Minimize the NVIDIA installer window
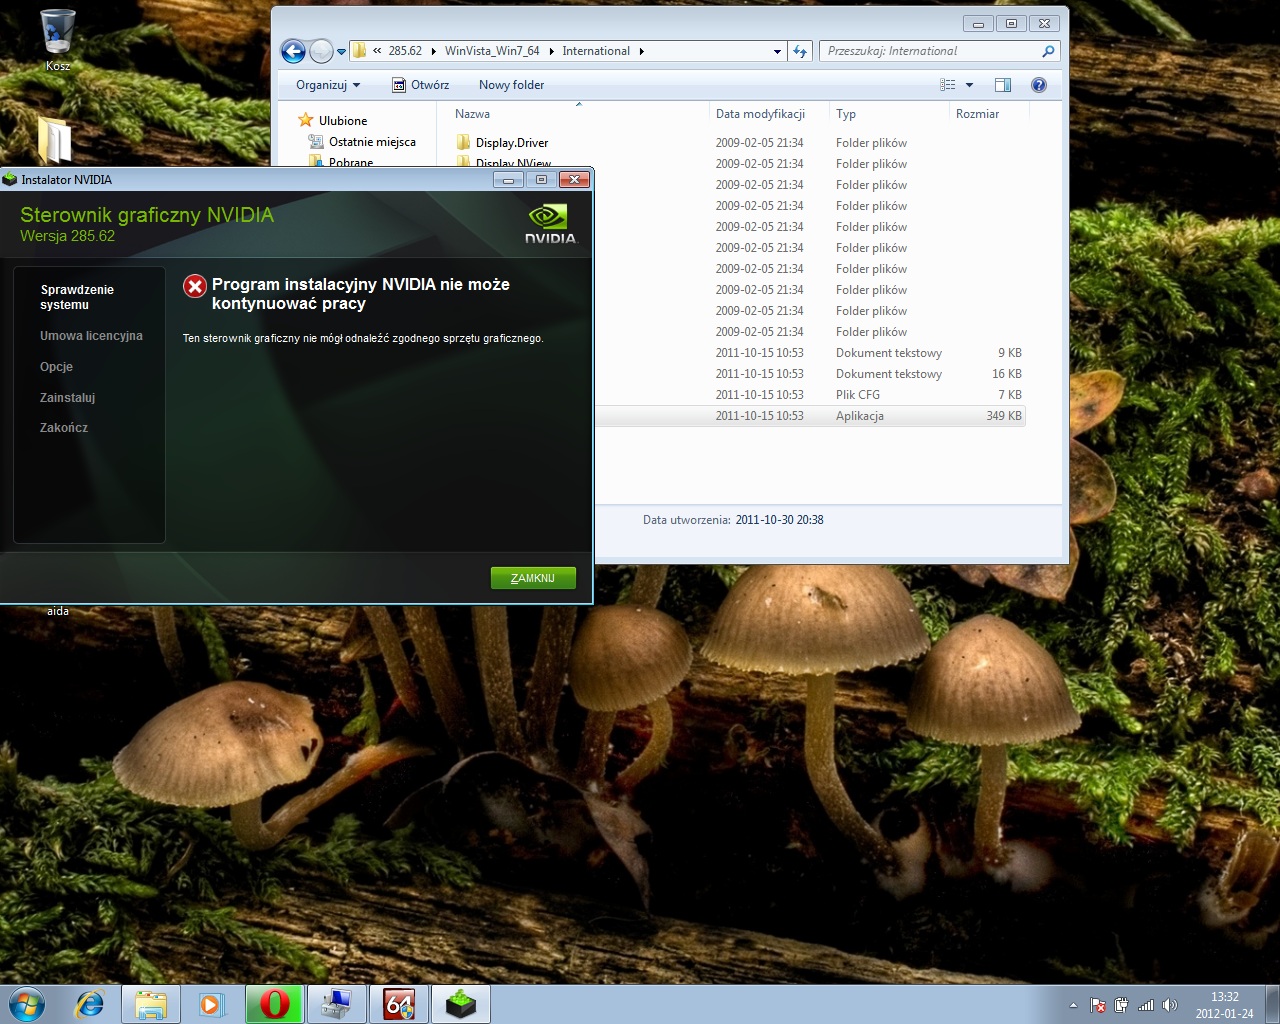1280x1024 pixels. click(508, 180)
